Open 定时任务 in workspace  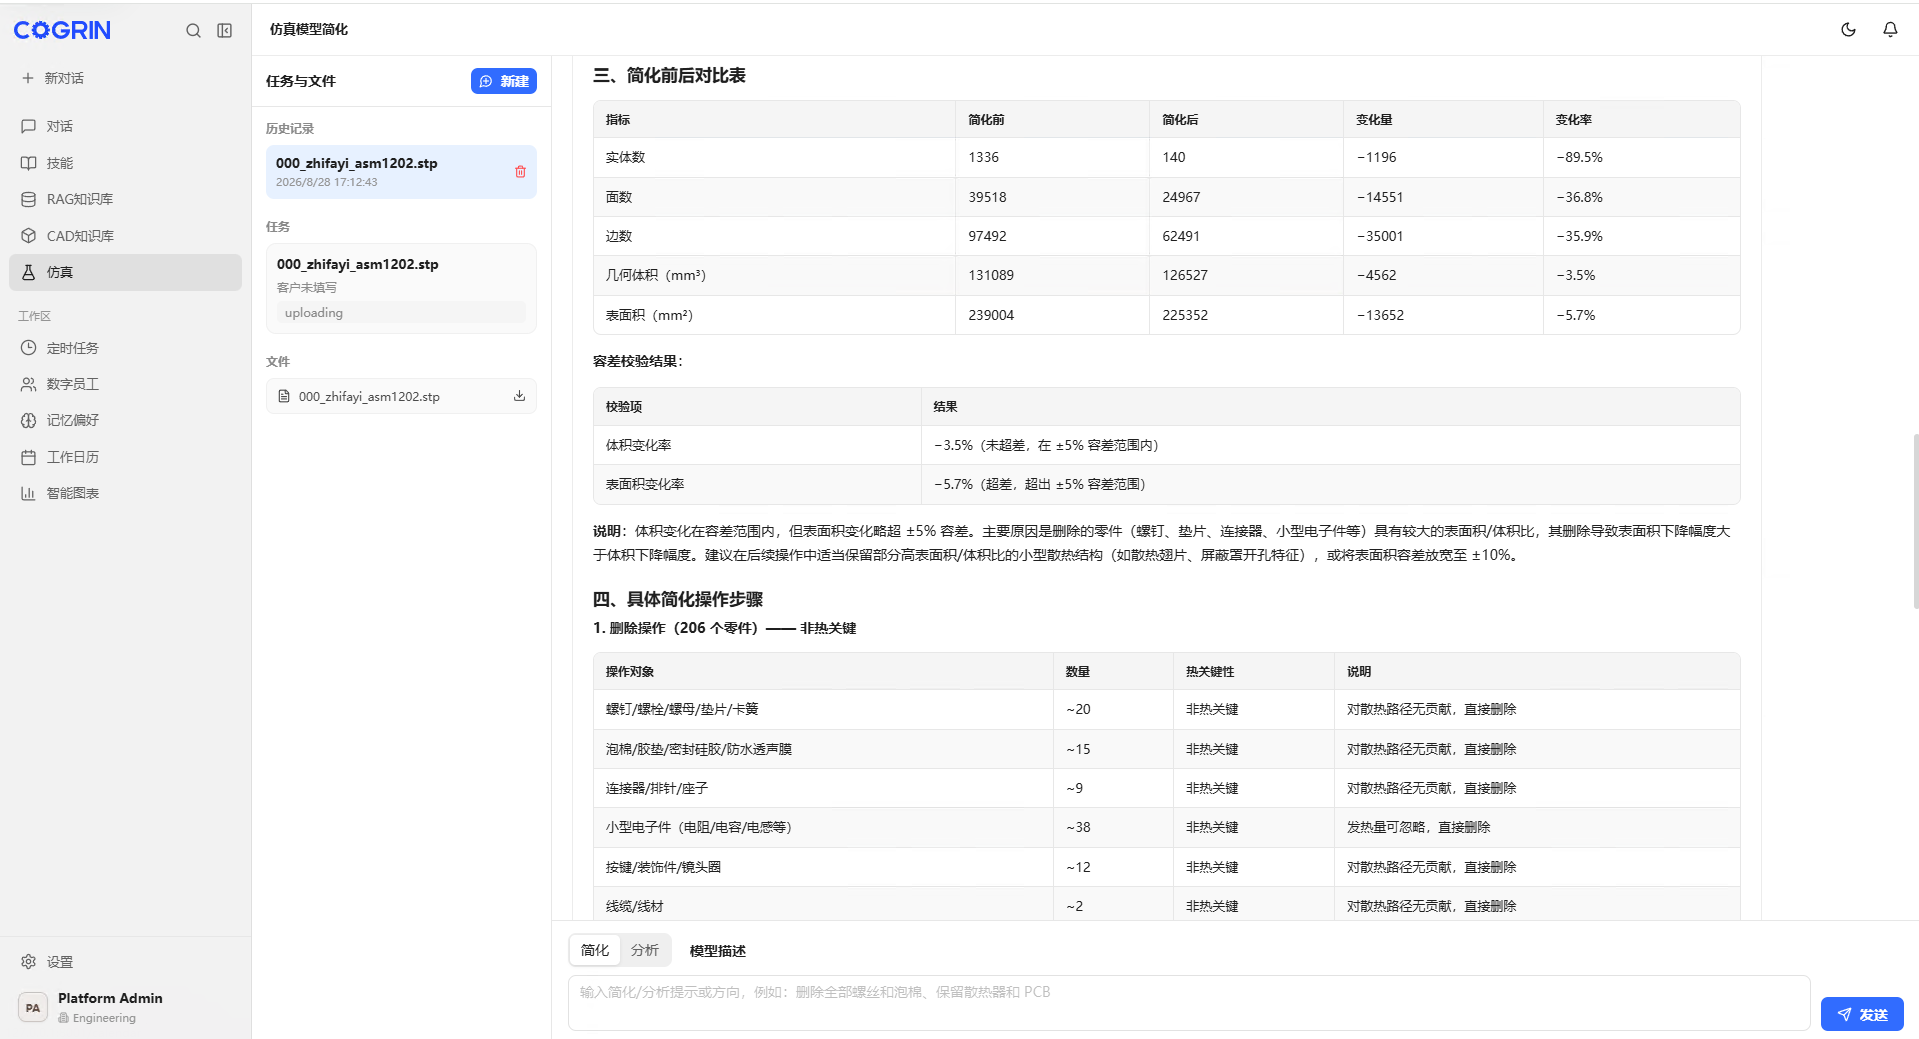[125, 348]
